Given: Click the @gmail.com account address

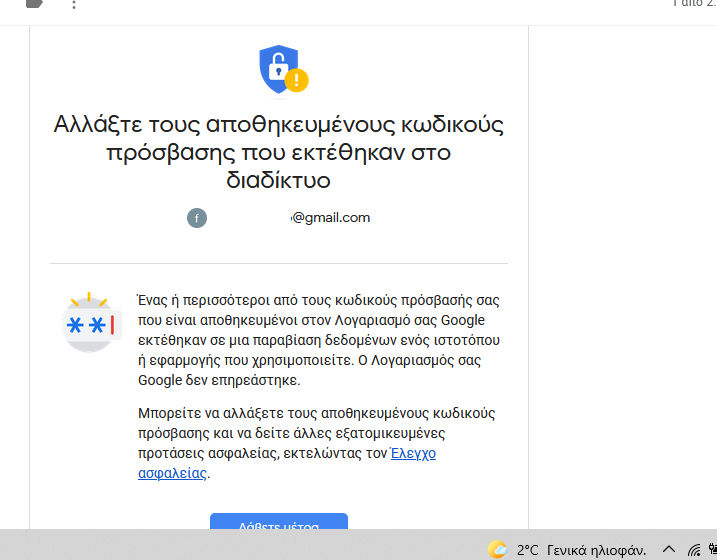Looking at the screenshot, I should [331, 218].
